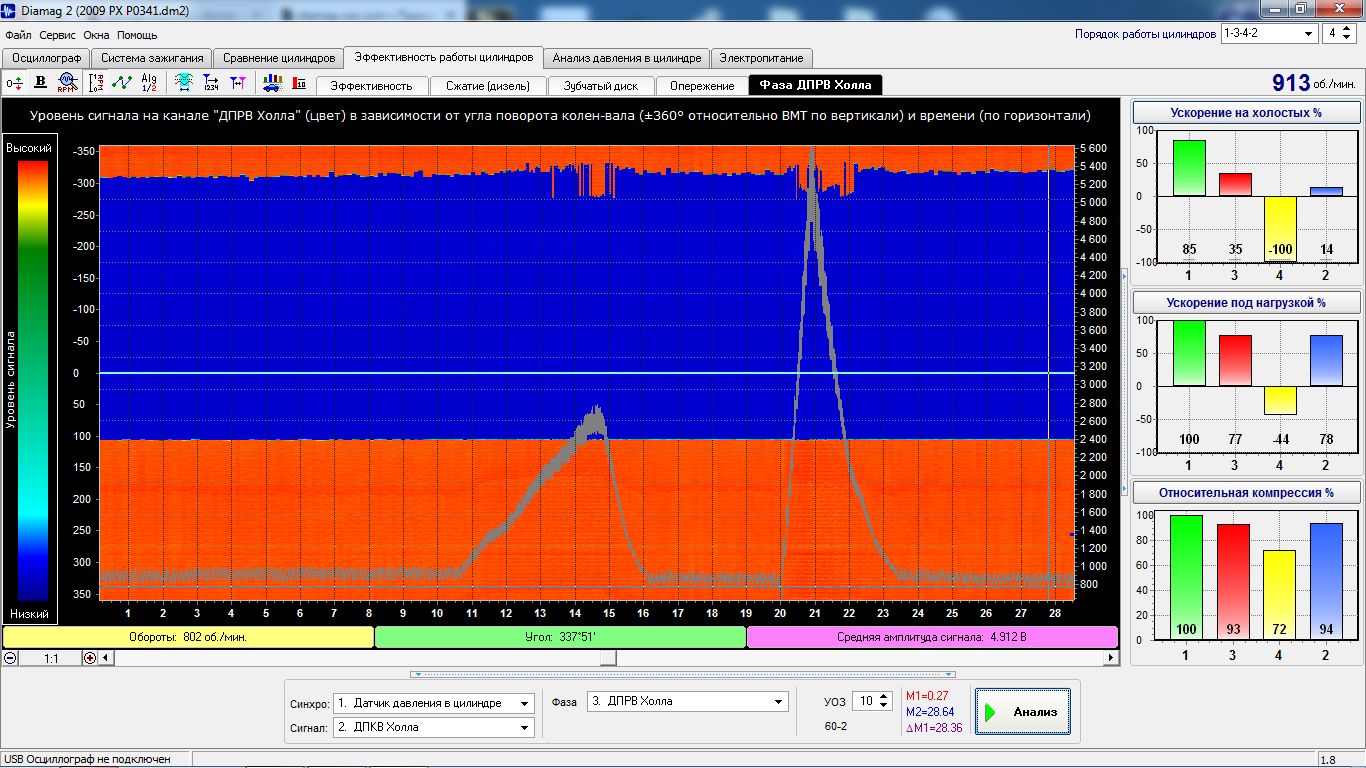
Task: Open the Сигнал channel dropdown
Action: coord(433,727)
